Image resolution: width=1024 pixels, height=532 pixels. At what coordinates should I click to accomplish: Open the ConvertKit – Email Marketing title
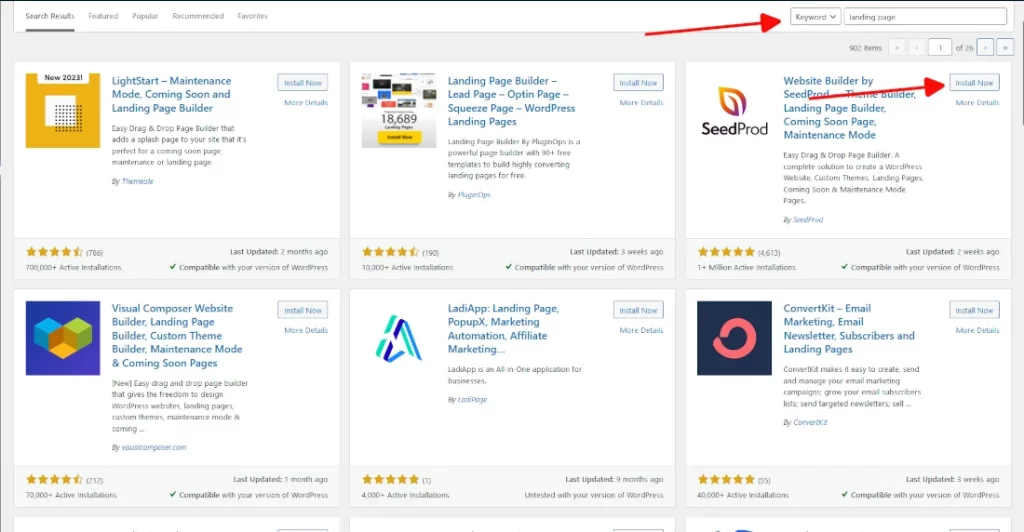849,328
